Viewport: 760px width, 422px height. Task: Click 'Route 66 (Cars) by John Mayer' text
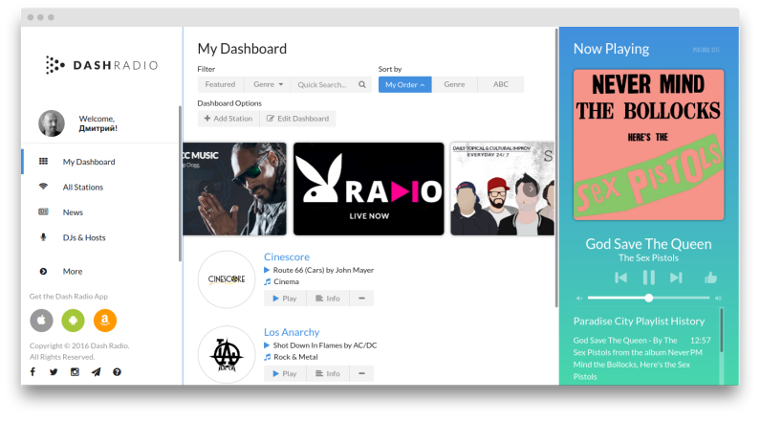(323, 270)
